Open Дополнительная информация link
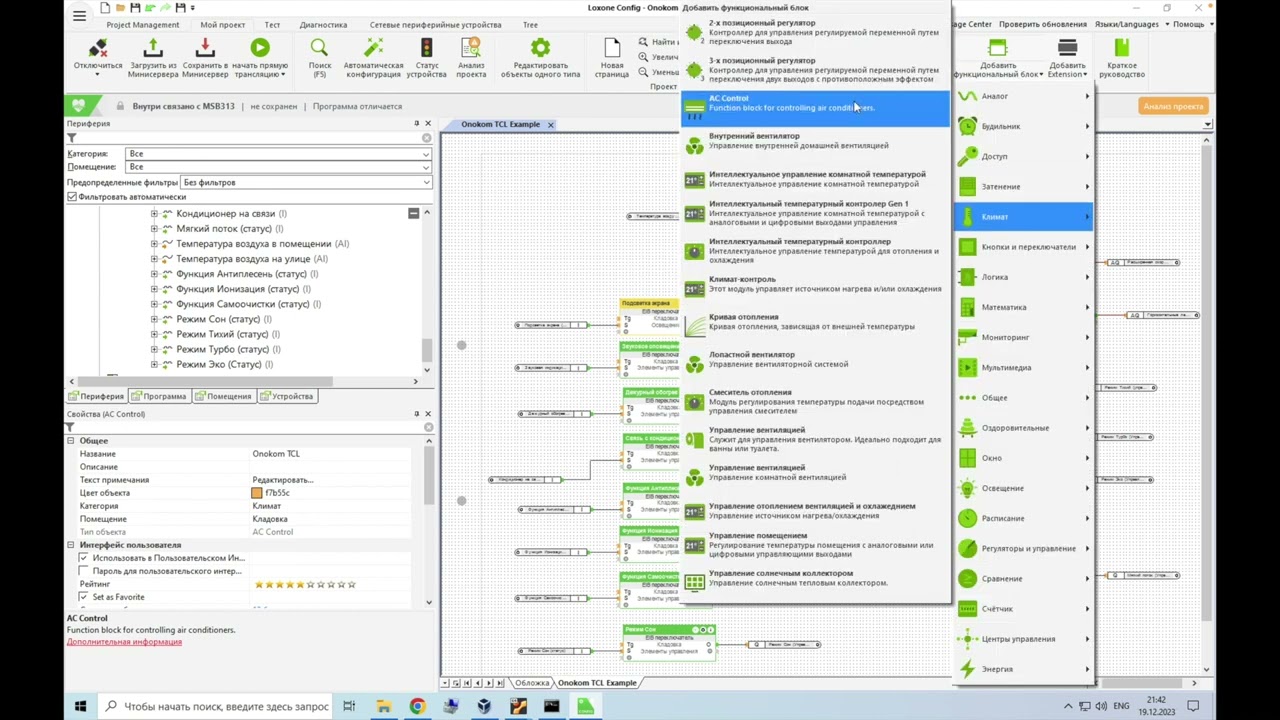Viewport: 1280px width, 720px height. click(124, 642)
